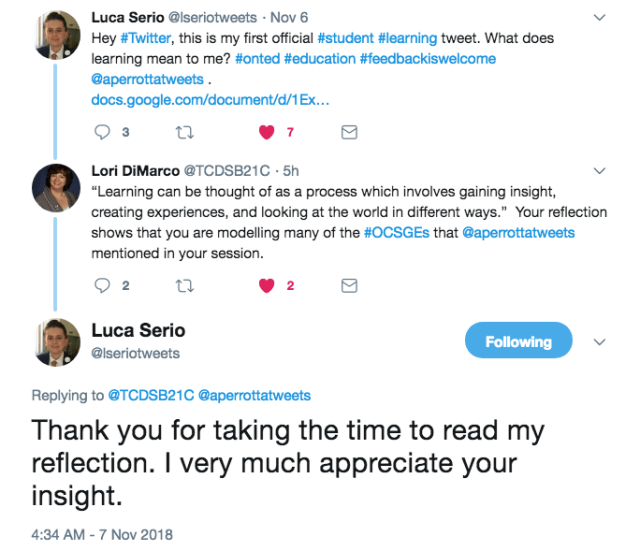The image size is (640, 551).
Task: Open dropdown chevron beside Following button
Action: [600, 341]
